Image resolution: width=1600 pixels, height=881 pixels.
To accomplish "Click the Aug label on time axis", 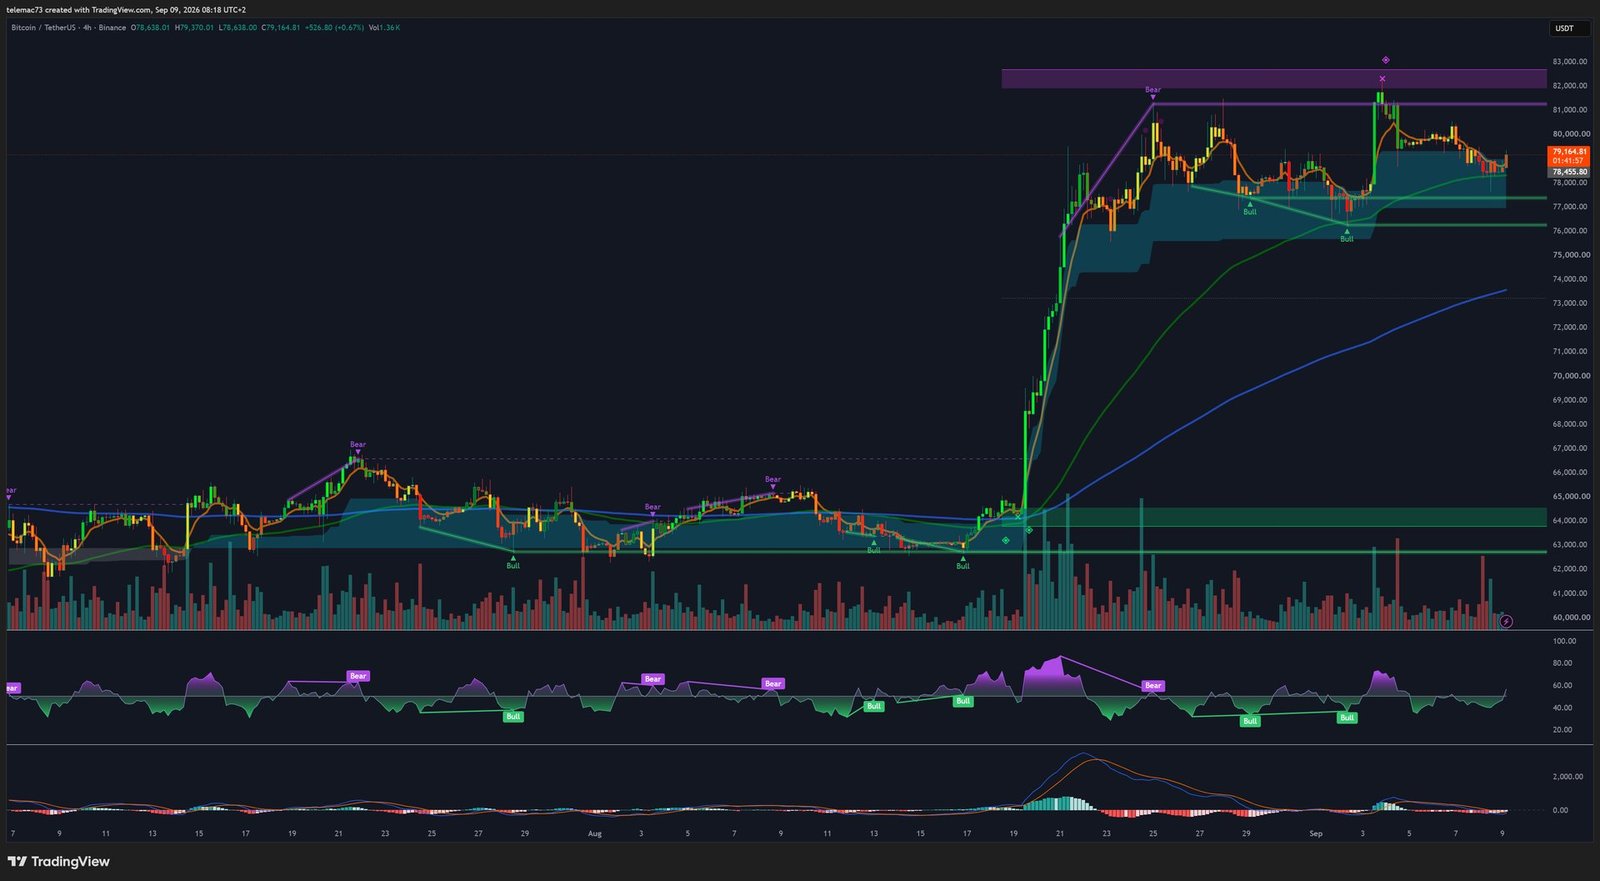I will (x=595, y=833).
